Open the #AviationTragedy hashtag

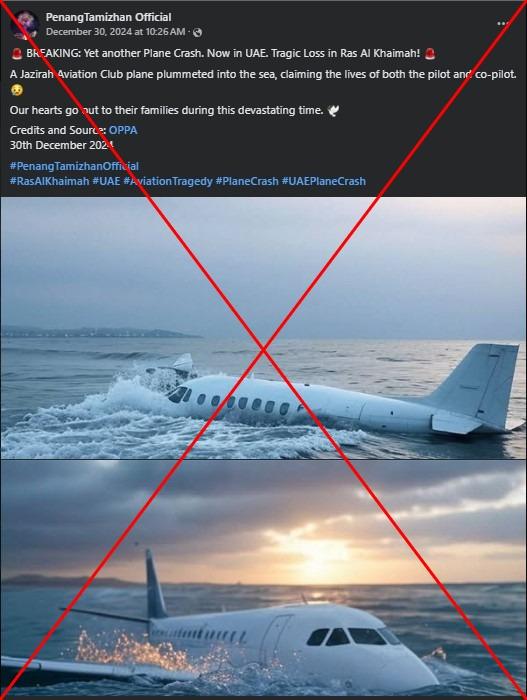click(x=168, y=181)
